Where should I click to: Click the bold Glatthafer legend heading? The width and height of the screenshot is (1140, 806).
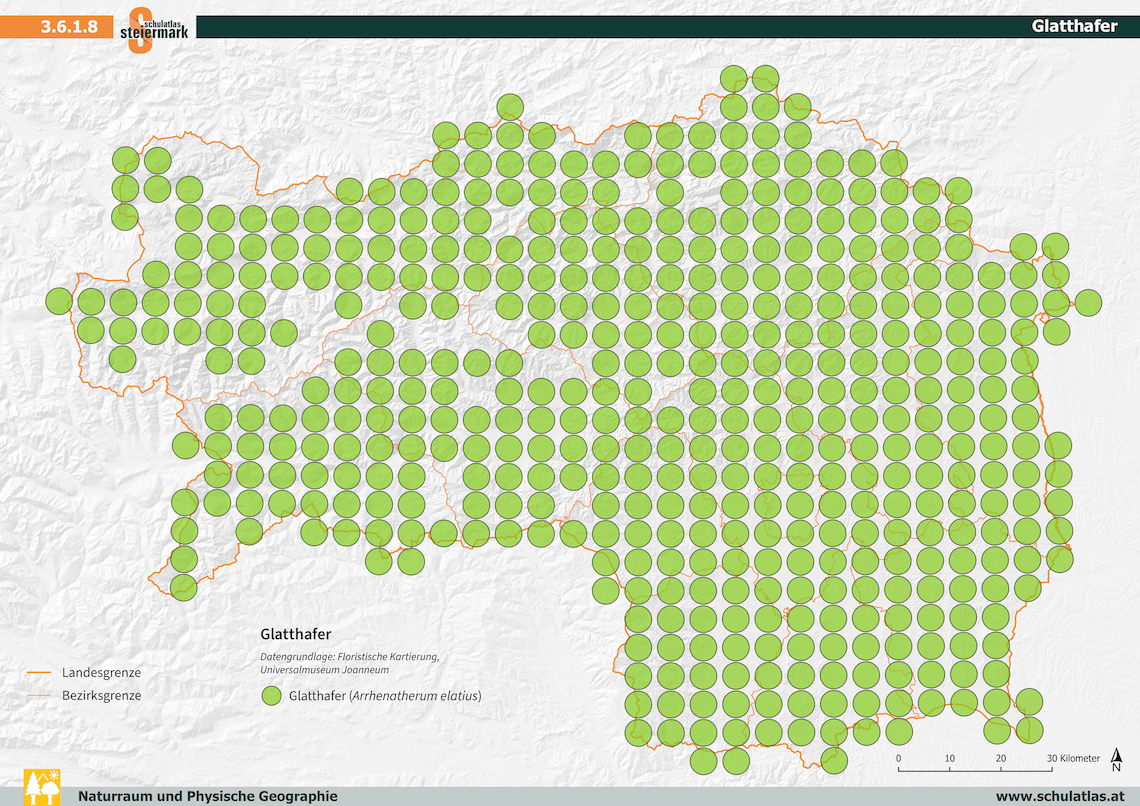click(295, 634)
